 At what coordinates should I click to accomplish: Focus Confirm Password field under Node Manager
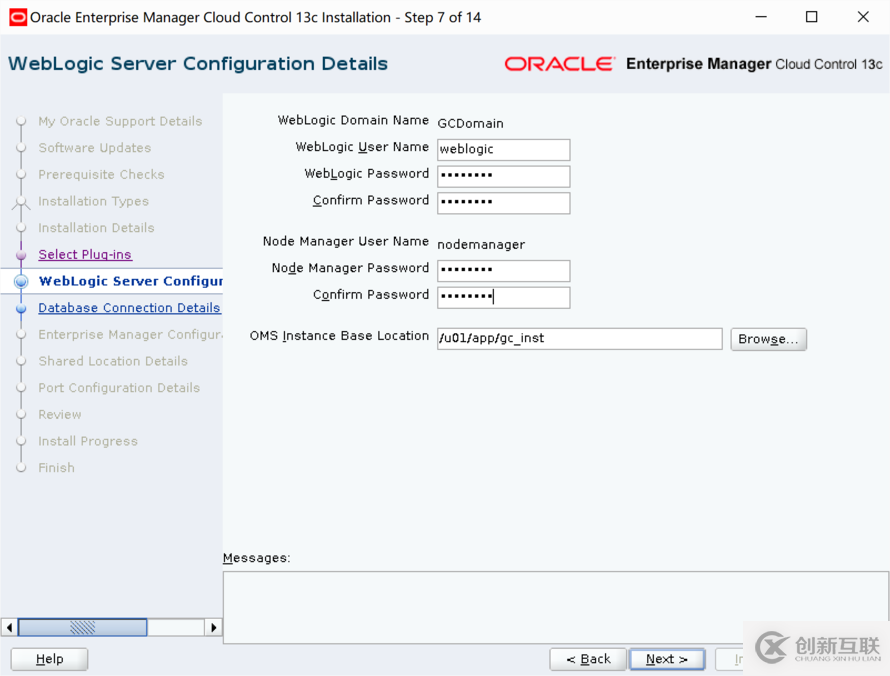tap(503, 297)
